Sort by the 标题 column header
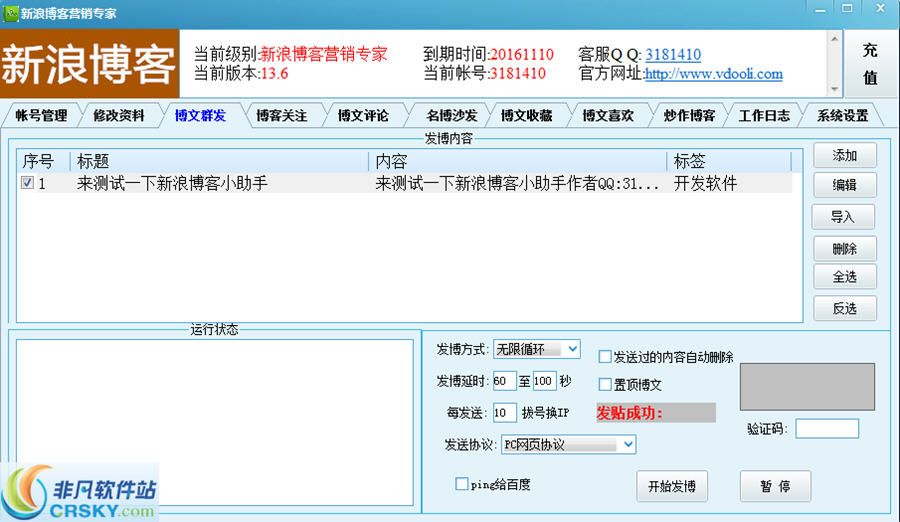The height and width of the screenshot is (522, 900). coord(219,161)
